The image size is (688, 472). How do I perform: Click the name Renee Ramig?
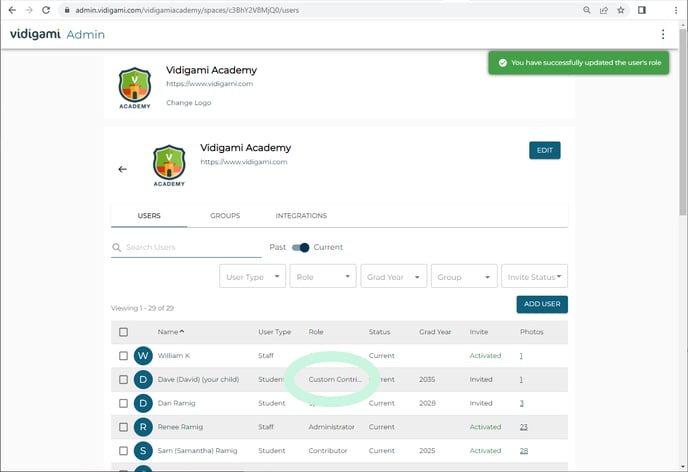(x=180, y=427)
